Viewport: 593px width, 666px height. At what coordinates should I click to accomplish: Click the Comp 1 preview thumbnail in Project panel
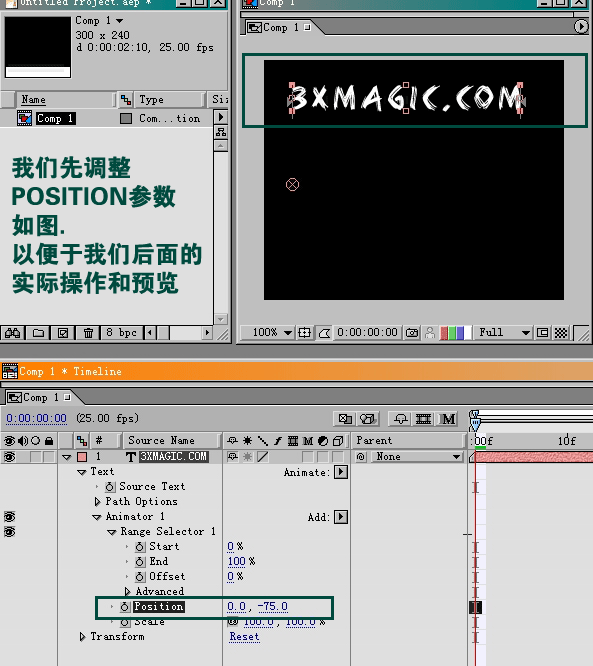(38, 47)
